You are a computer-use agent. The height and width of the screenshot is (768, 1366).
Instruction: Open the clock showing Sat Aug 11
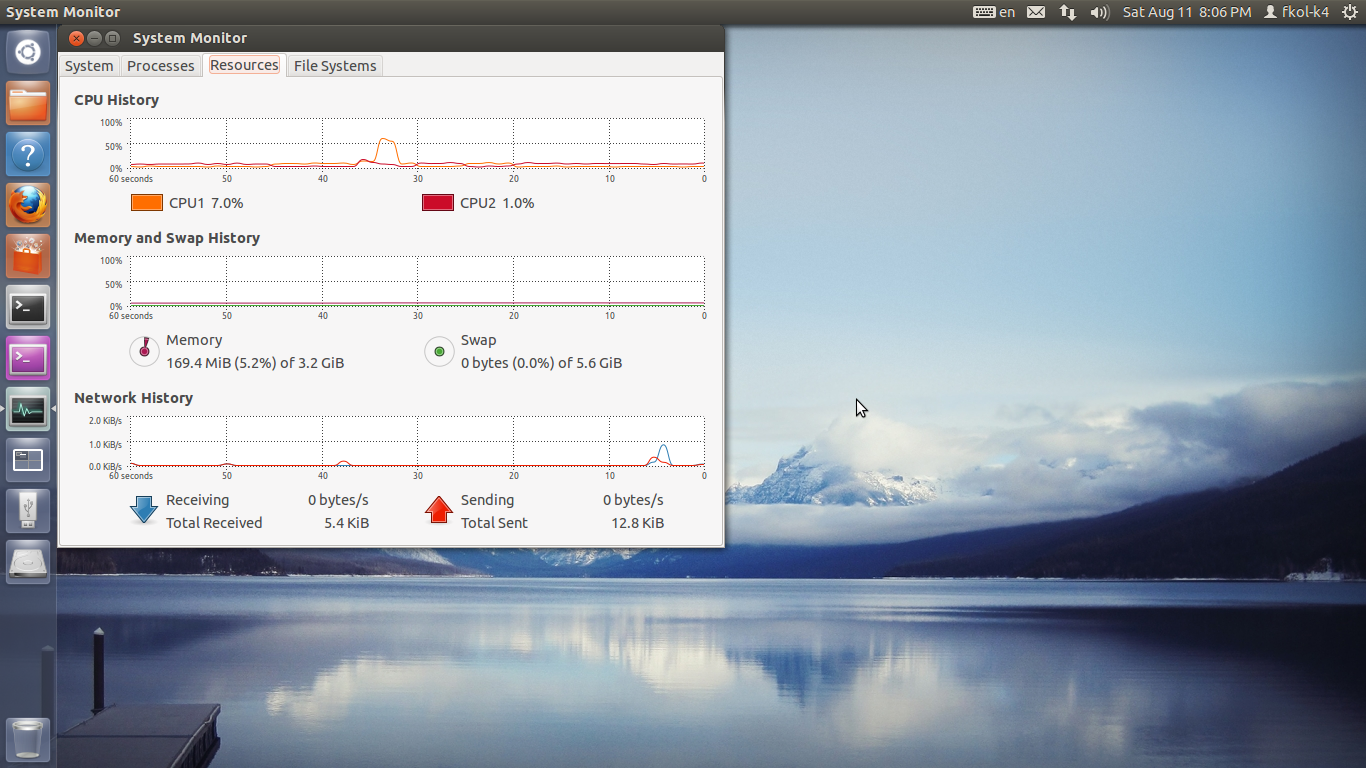pyautogui.click(x=1187, y=12)
